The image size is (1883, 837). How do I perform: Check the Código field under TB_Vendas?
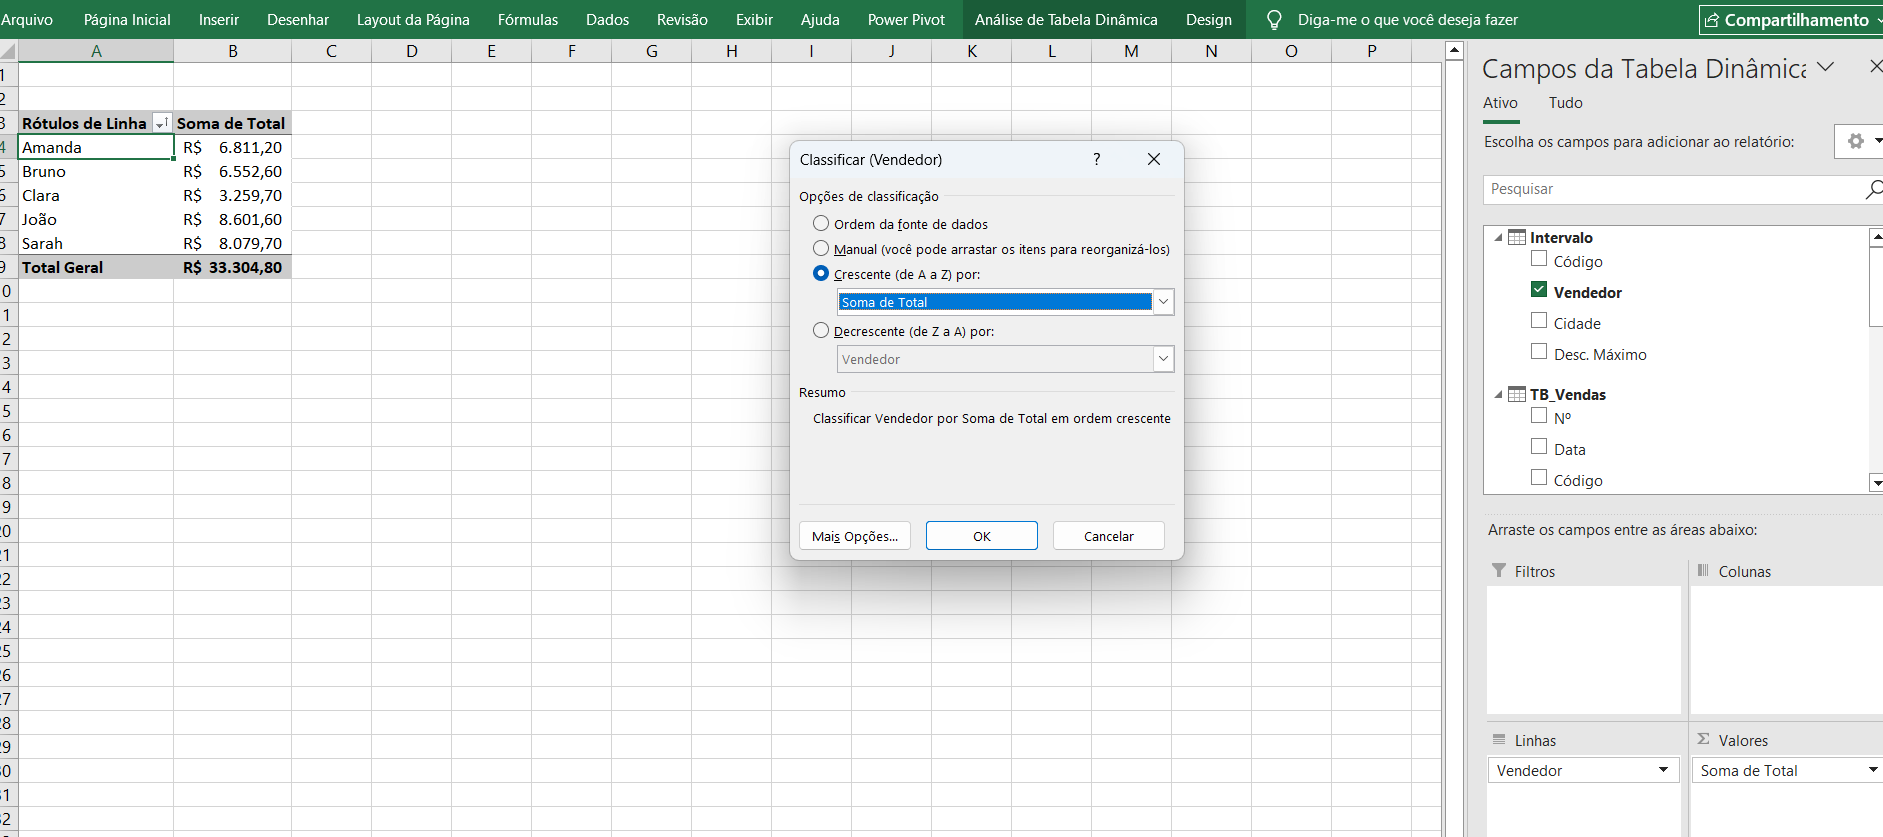coord(1539,478)
